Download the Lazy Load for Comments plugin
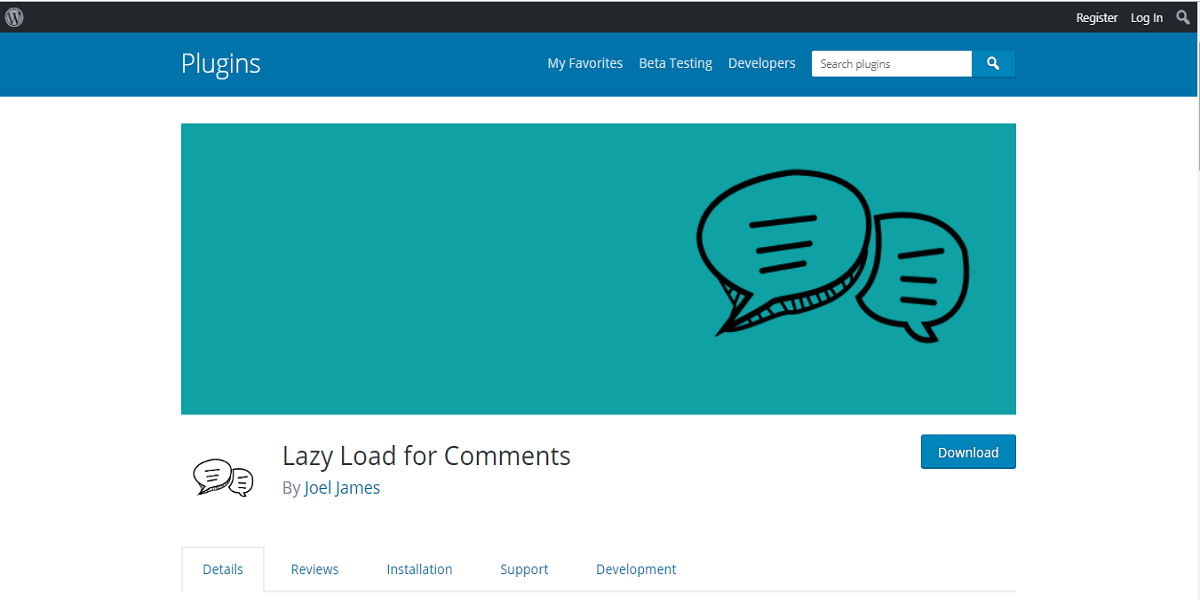Image resolution: width=1200 pixels, height=600 pixels. coord(968,452)
